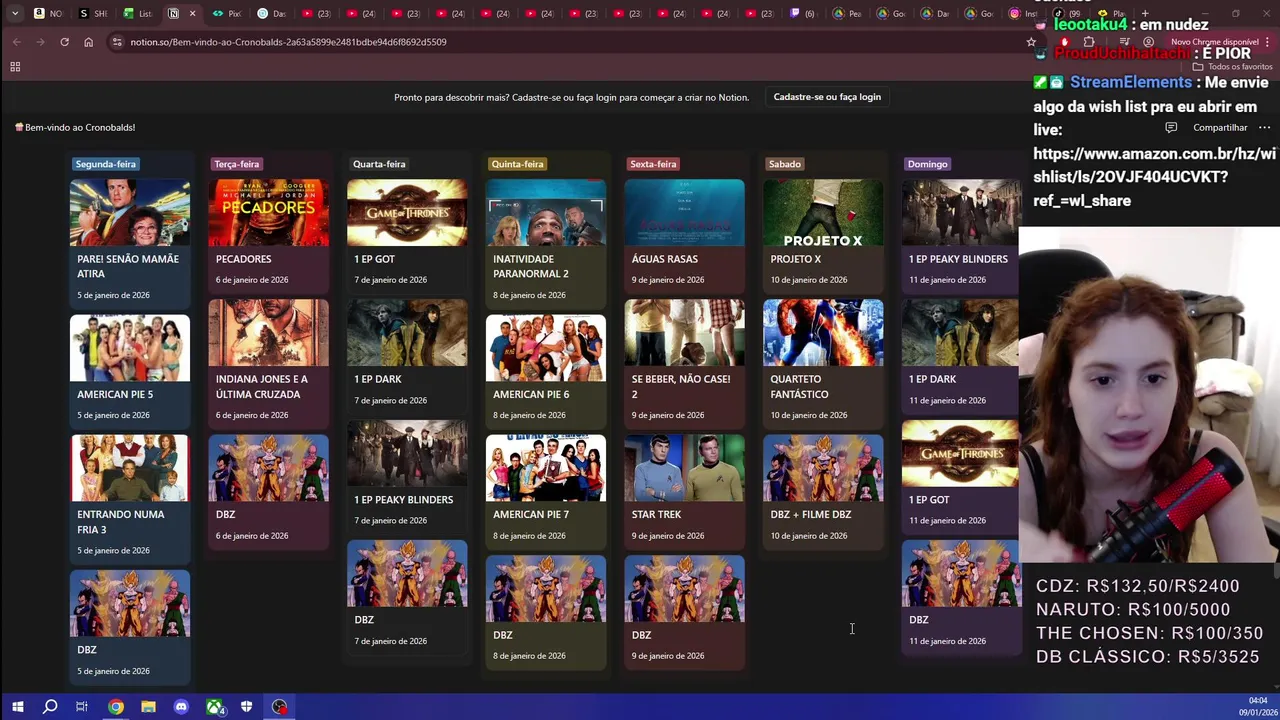Screen dimensions: 1280x720
Task: Open the PROJETO X card
Action: click(x=823, y=236)
